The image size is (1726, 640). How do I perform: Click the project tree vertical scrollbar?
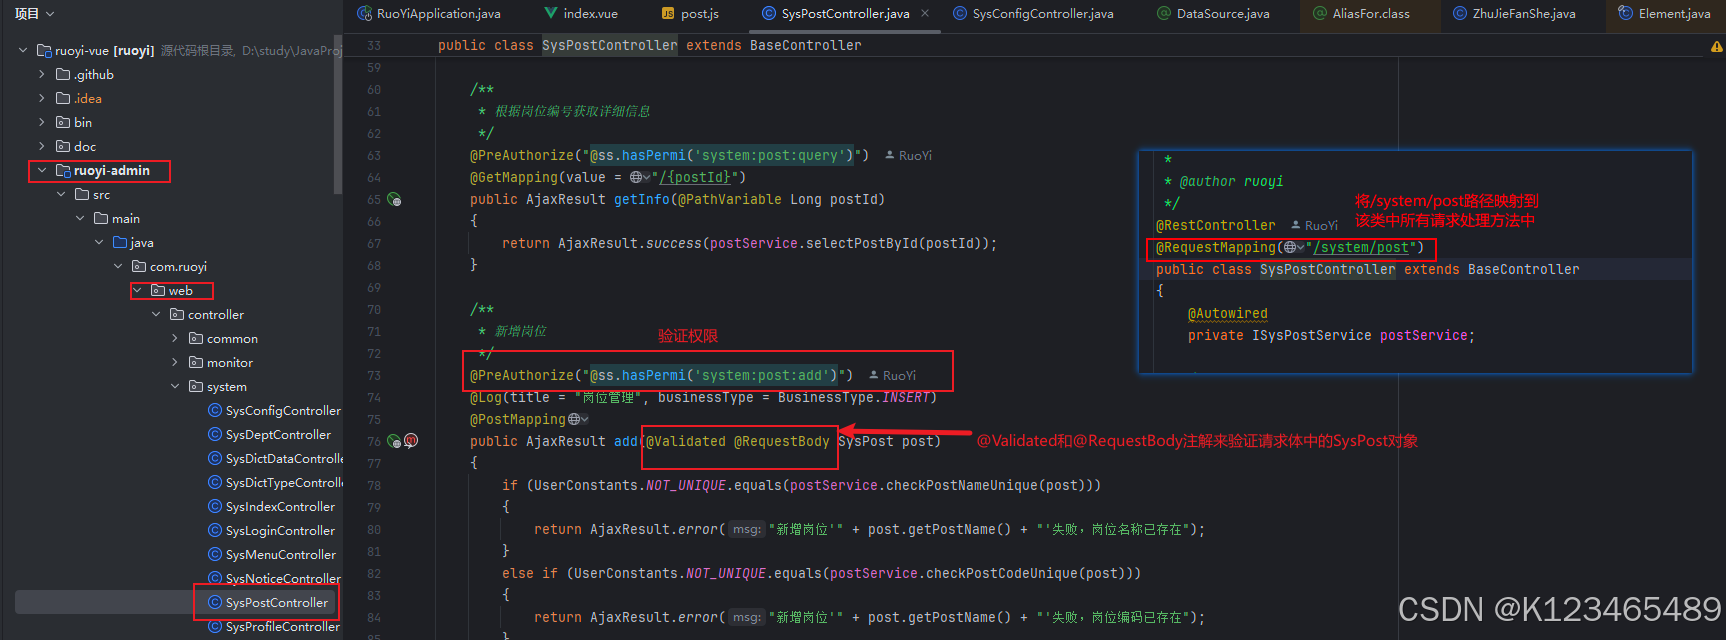338,115
